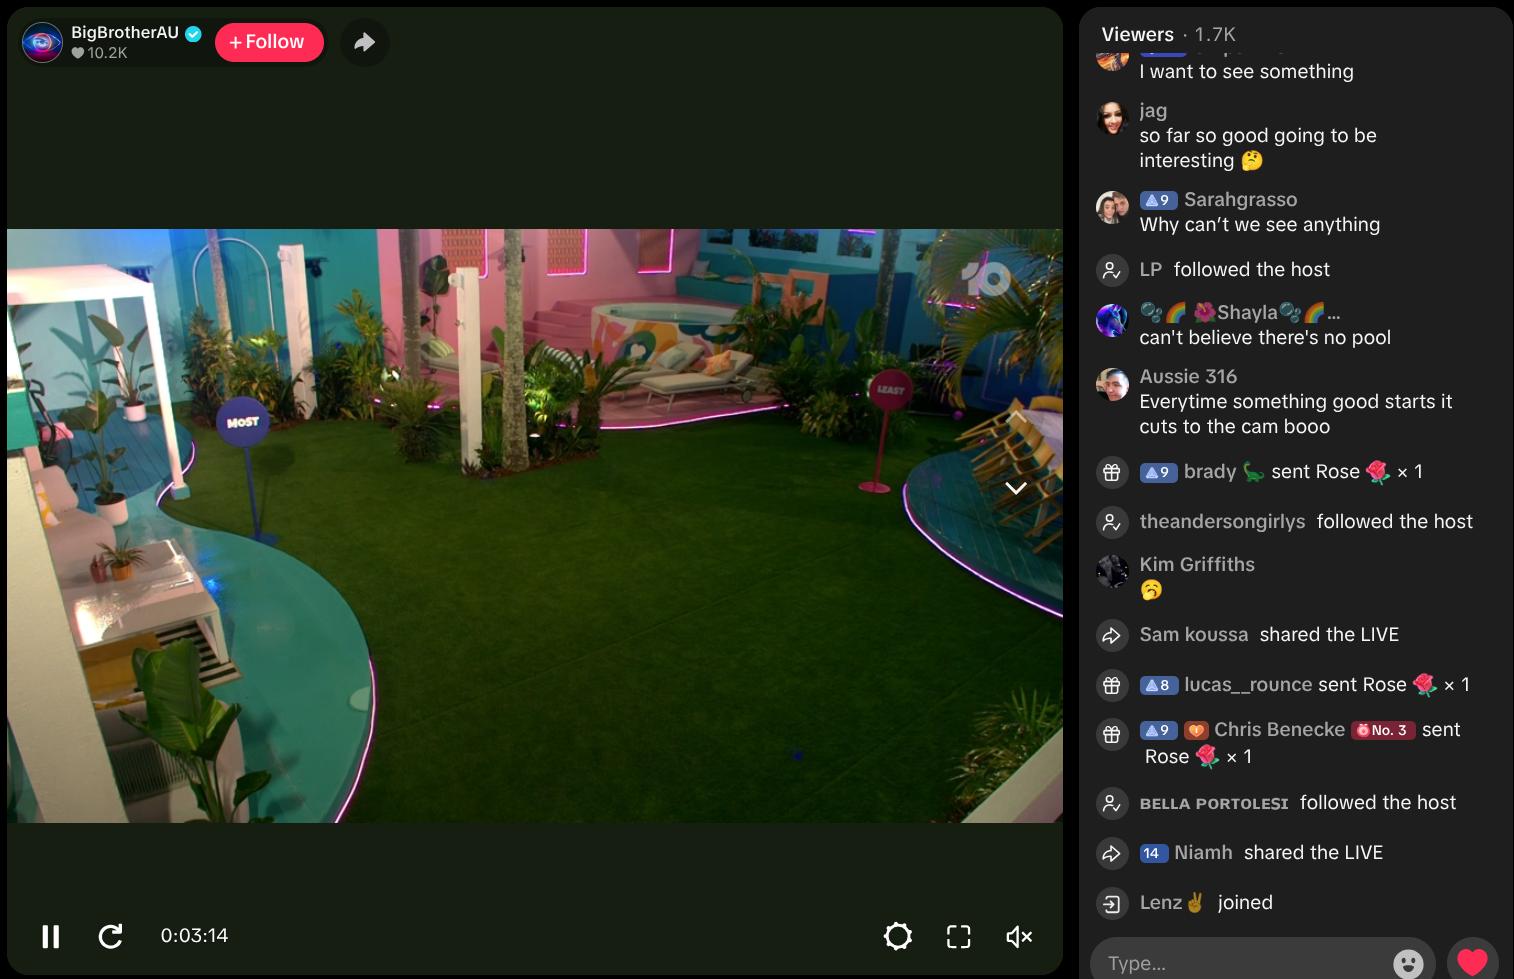
Task: Click the yawning emoji under Kim Griffiths
Action: click(1151, 590)
